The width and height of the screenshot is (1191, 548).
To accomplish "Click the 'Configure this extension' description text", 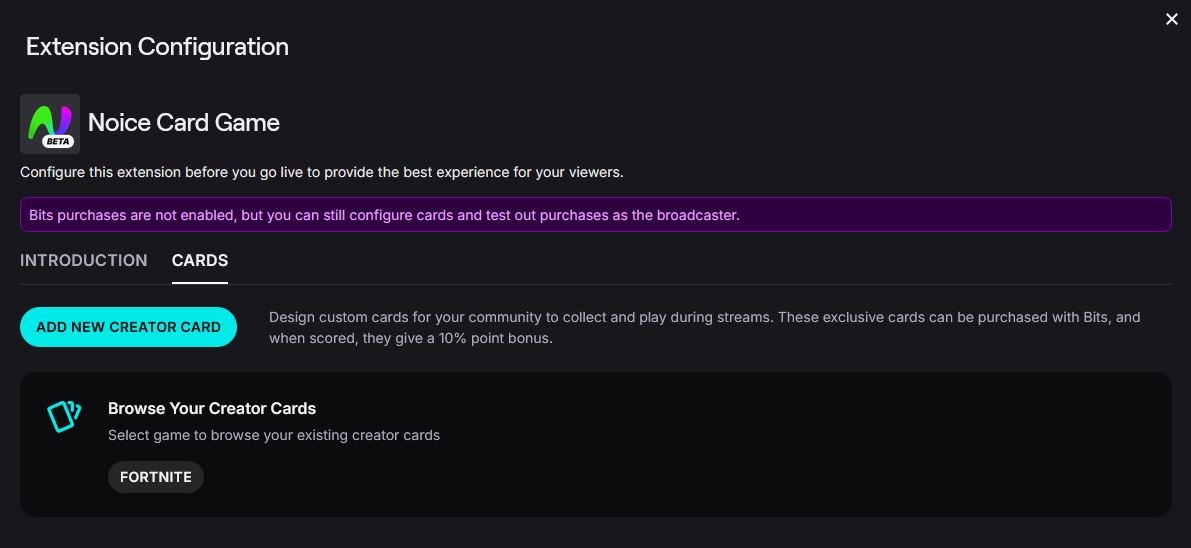I will tap(321, 172).
